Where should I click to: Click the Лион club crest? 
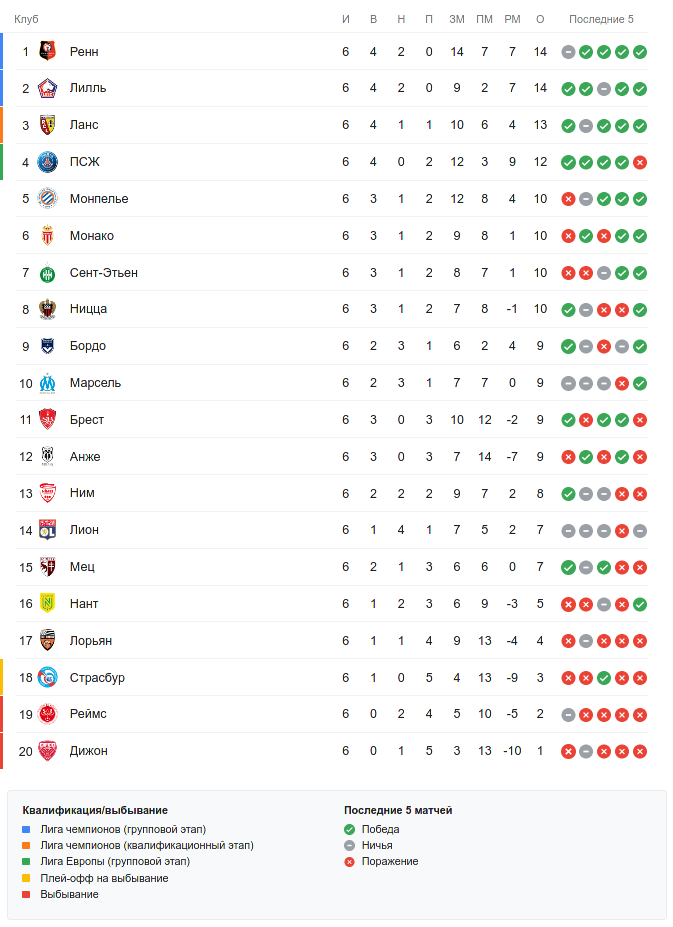(47, 530)
